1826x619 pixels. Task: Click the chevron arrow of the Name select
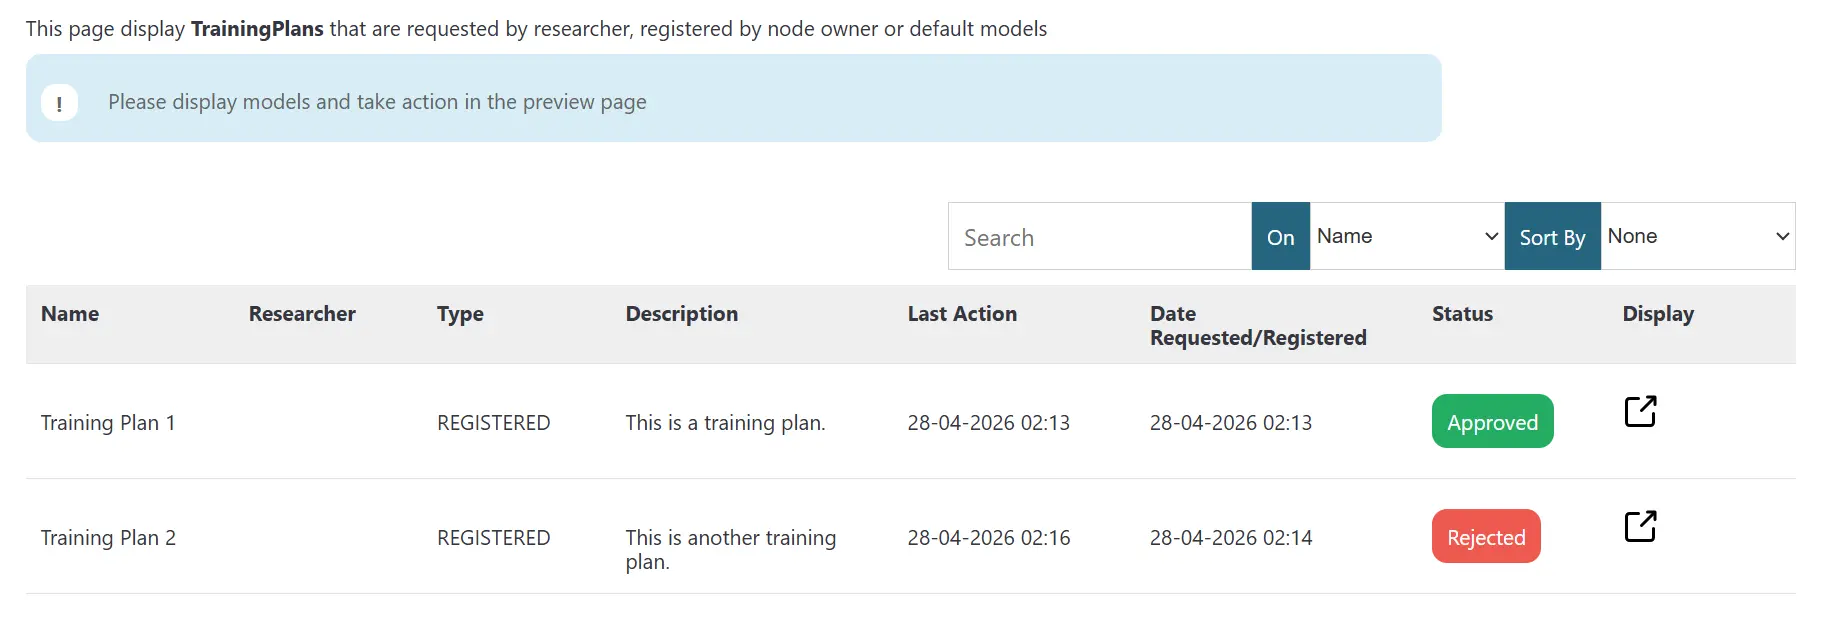click(1491, 236)
